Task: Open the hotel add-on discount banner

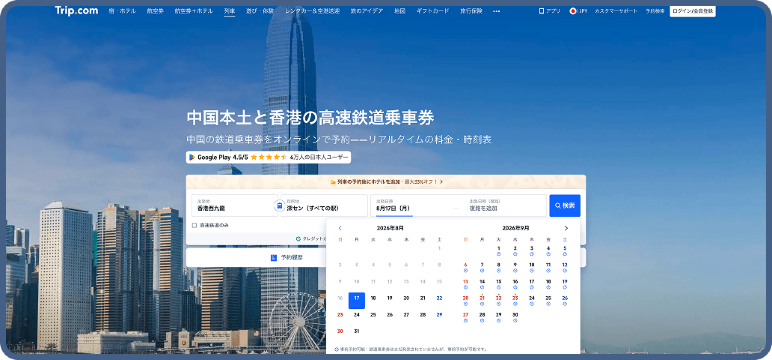Action: (x=386, y=182)
